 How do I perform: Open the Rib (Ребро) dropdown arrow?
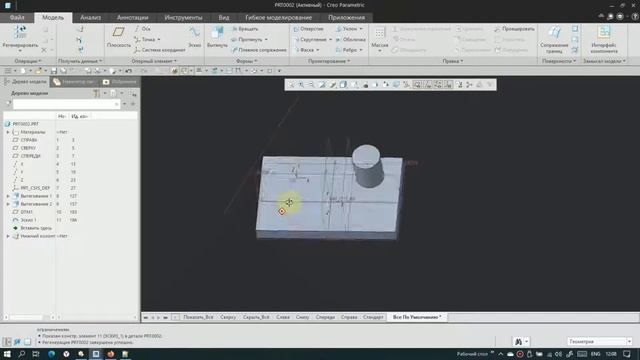click(361, 50)
